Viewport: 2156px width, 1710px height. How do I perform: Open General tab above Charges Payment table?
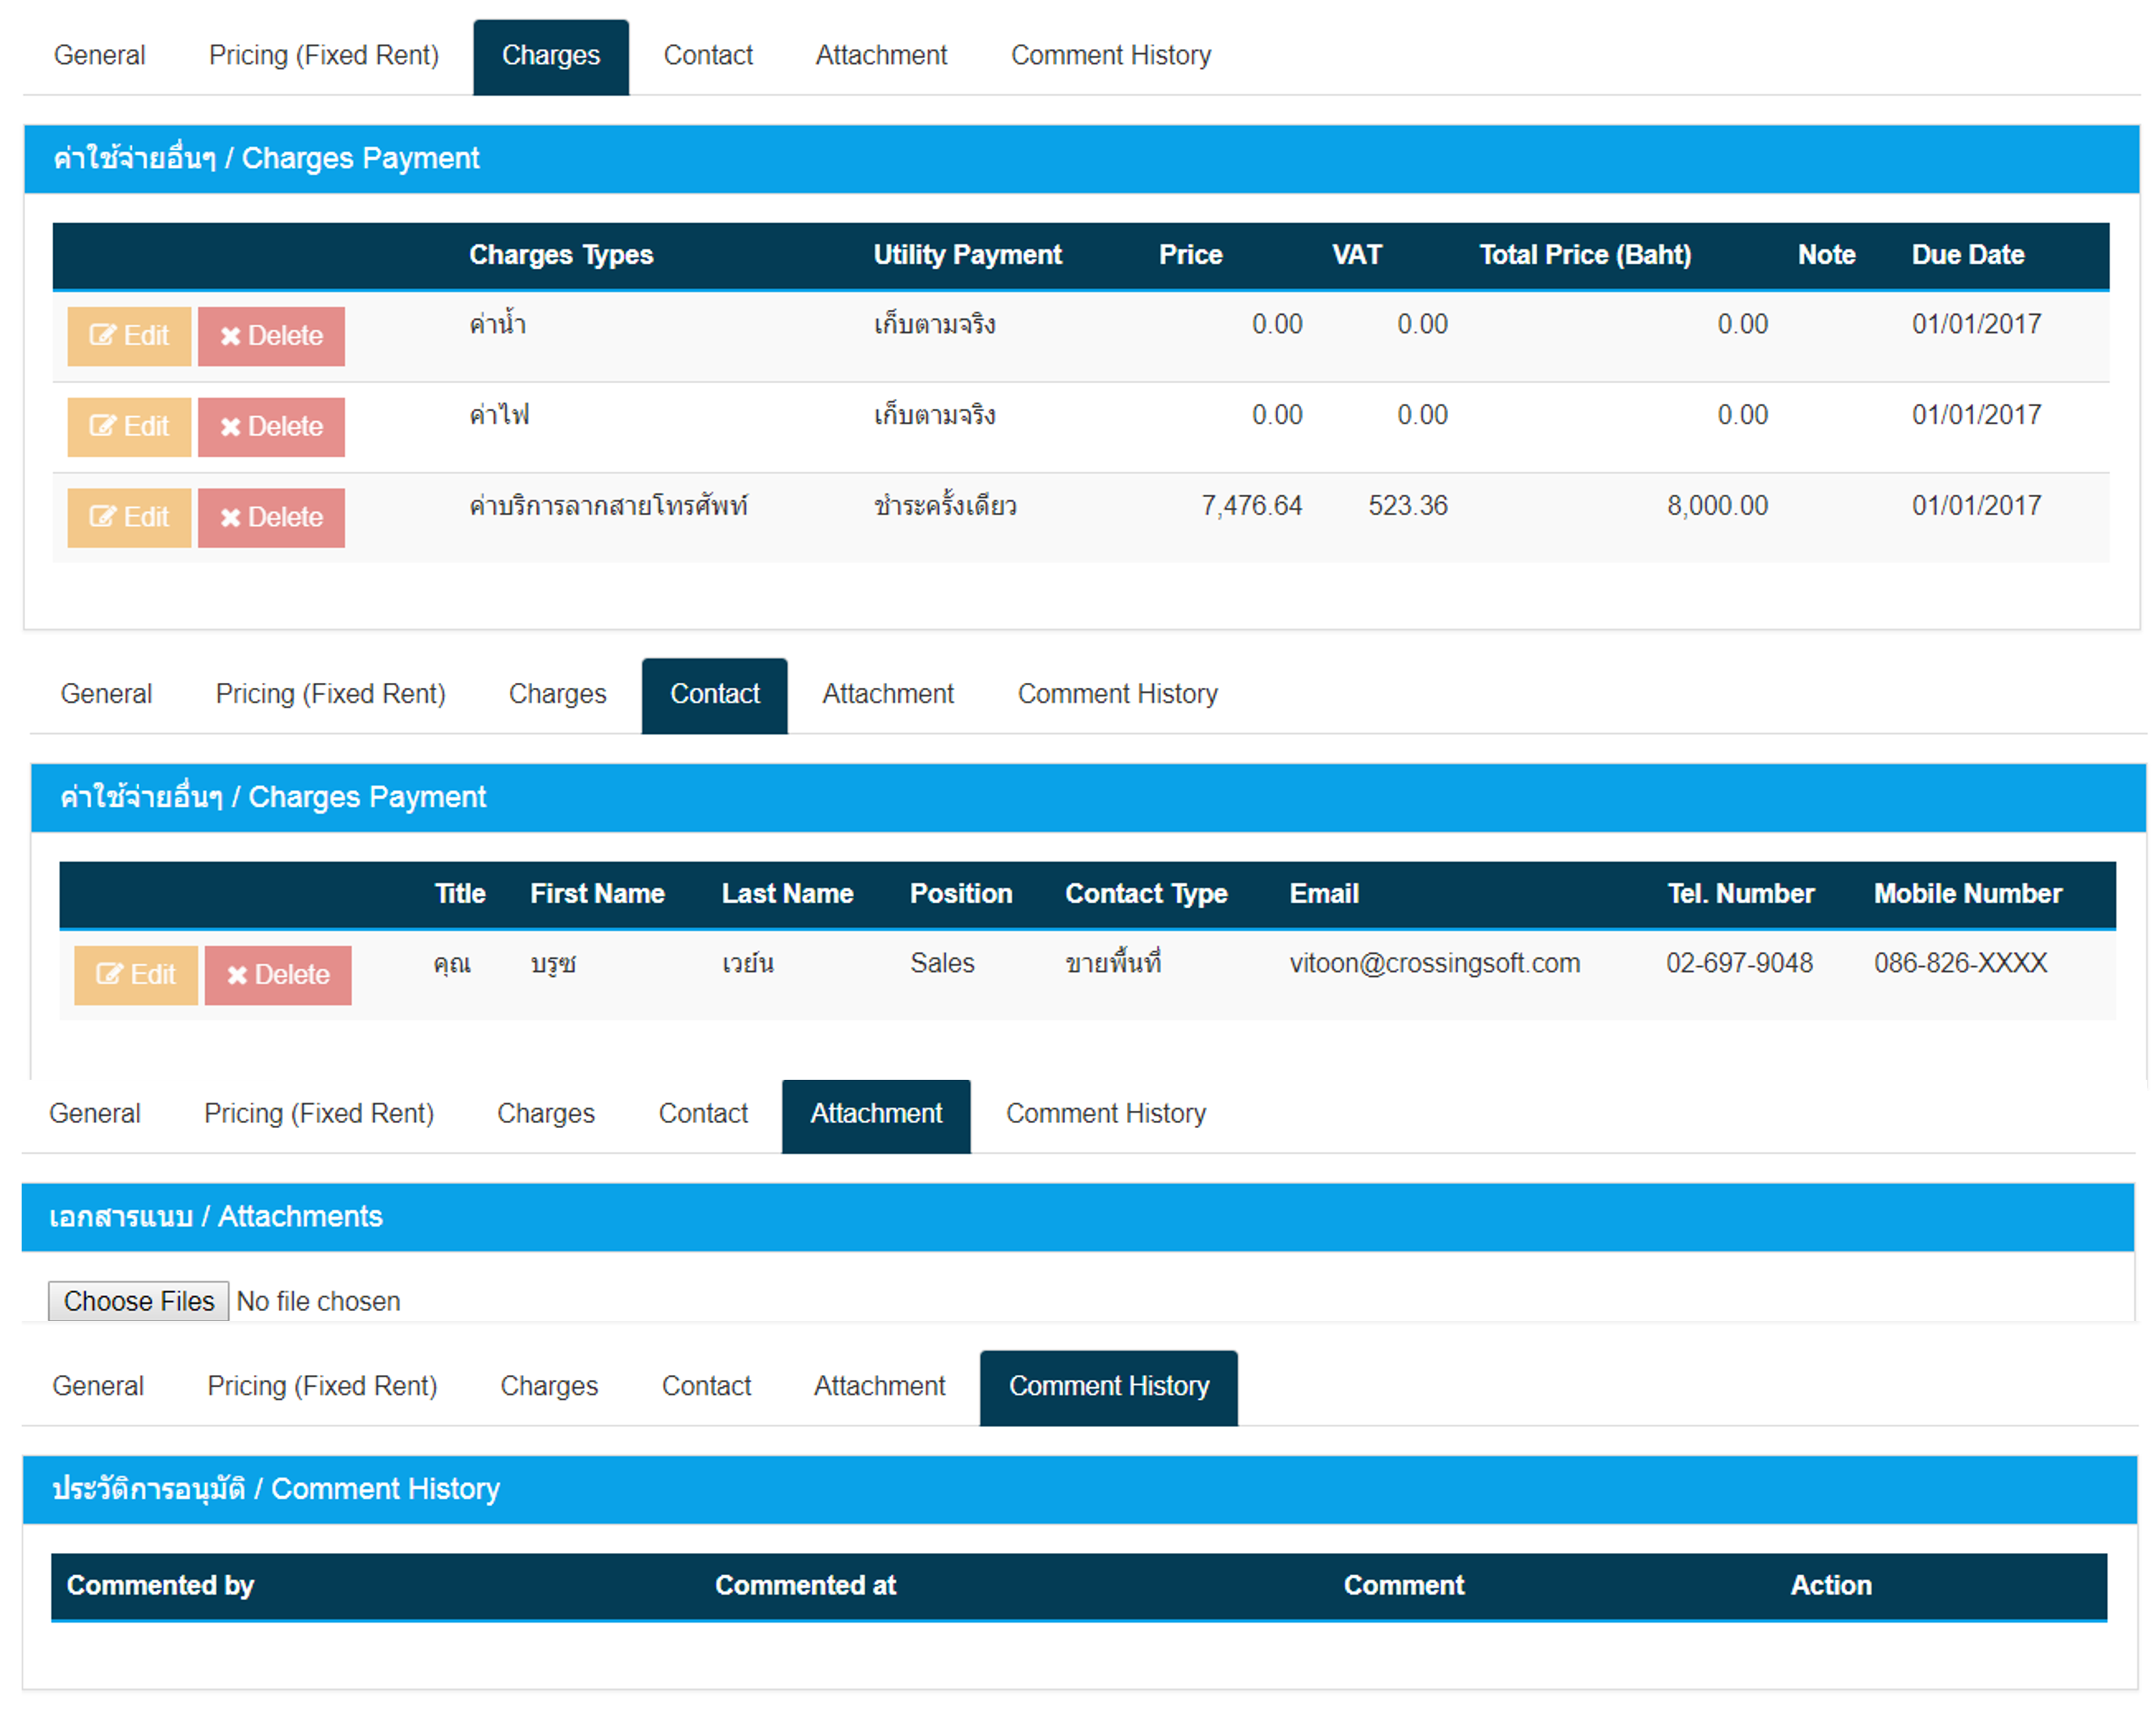click(x=99, y=56)
